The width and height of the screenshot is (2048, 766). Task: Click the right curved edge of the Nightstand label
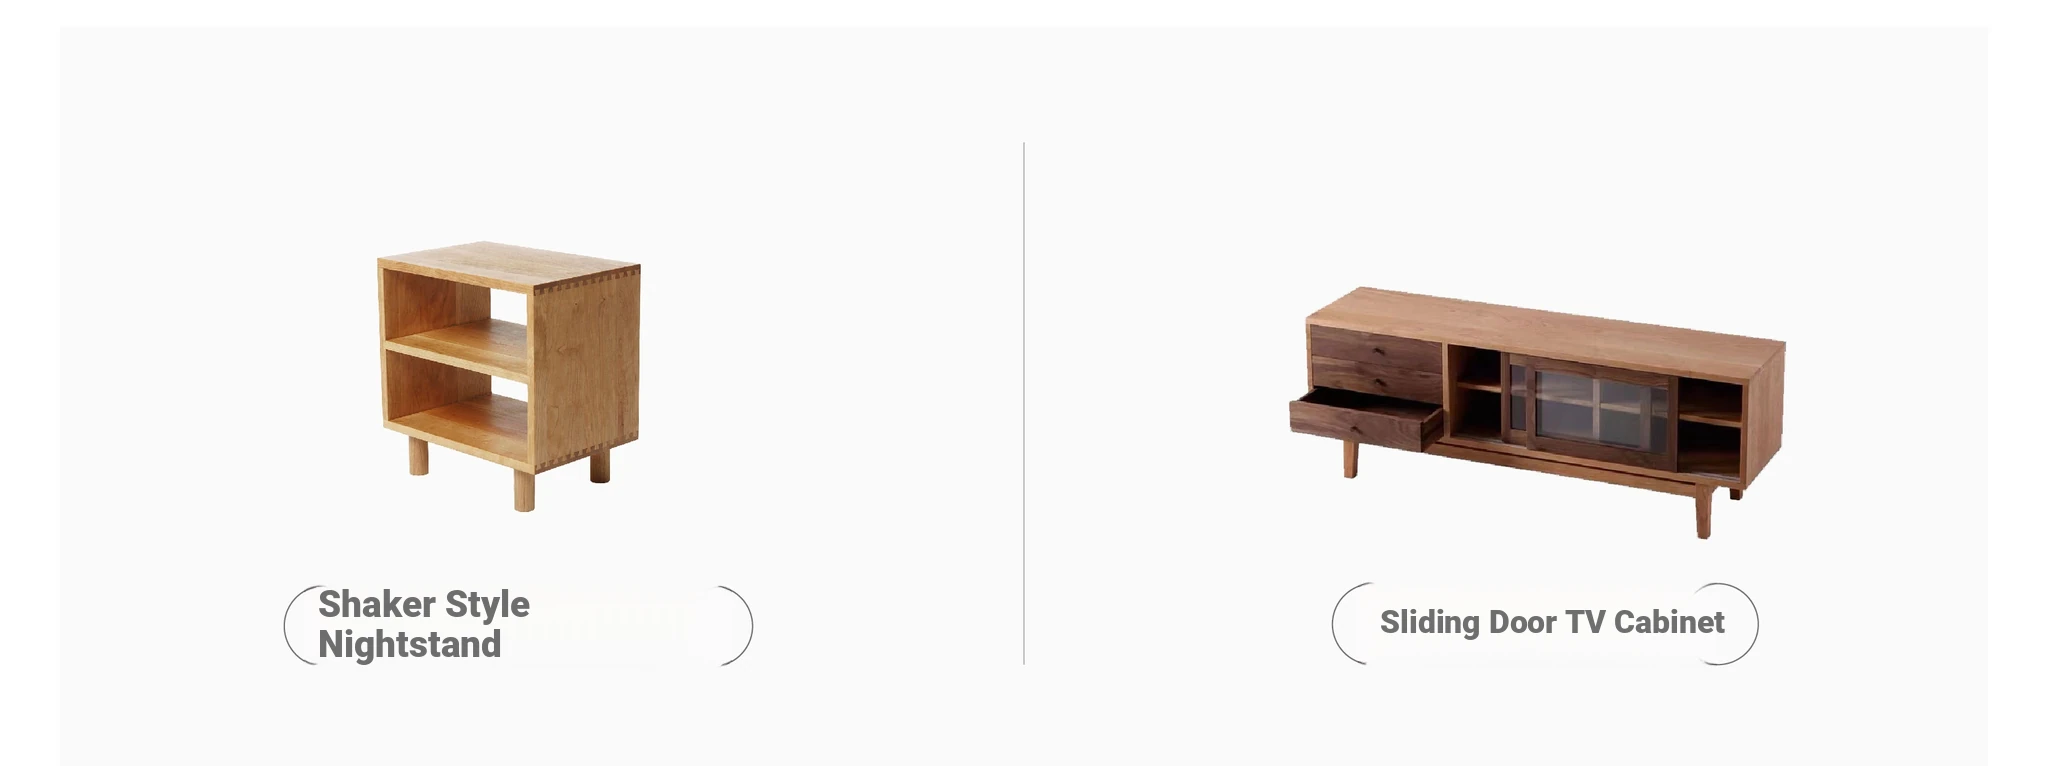click(x=738, y=625)
